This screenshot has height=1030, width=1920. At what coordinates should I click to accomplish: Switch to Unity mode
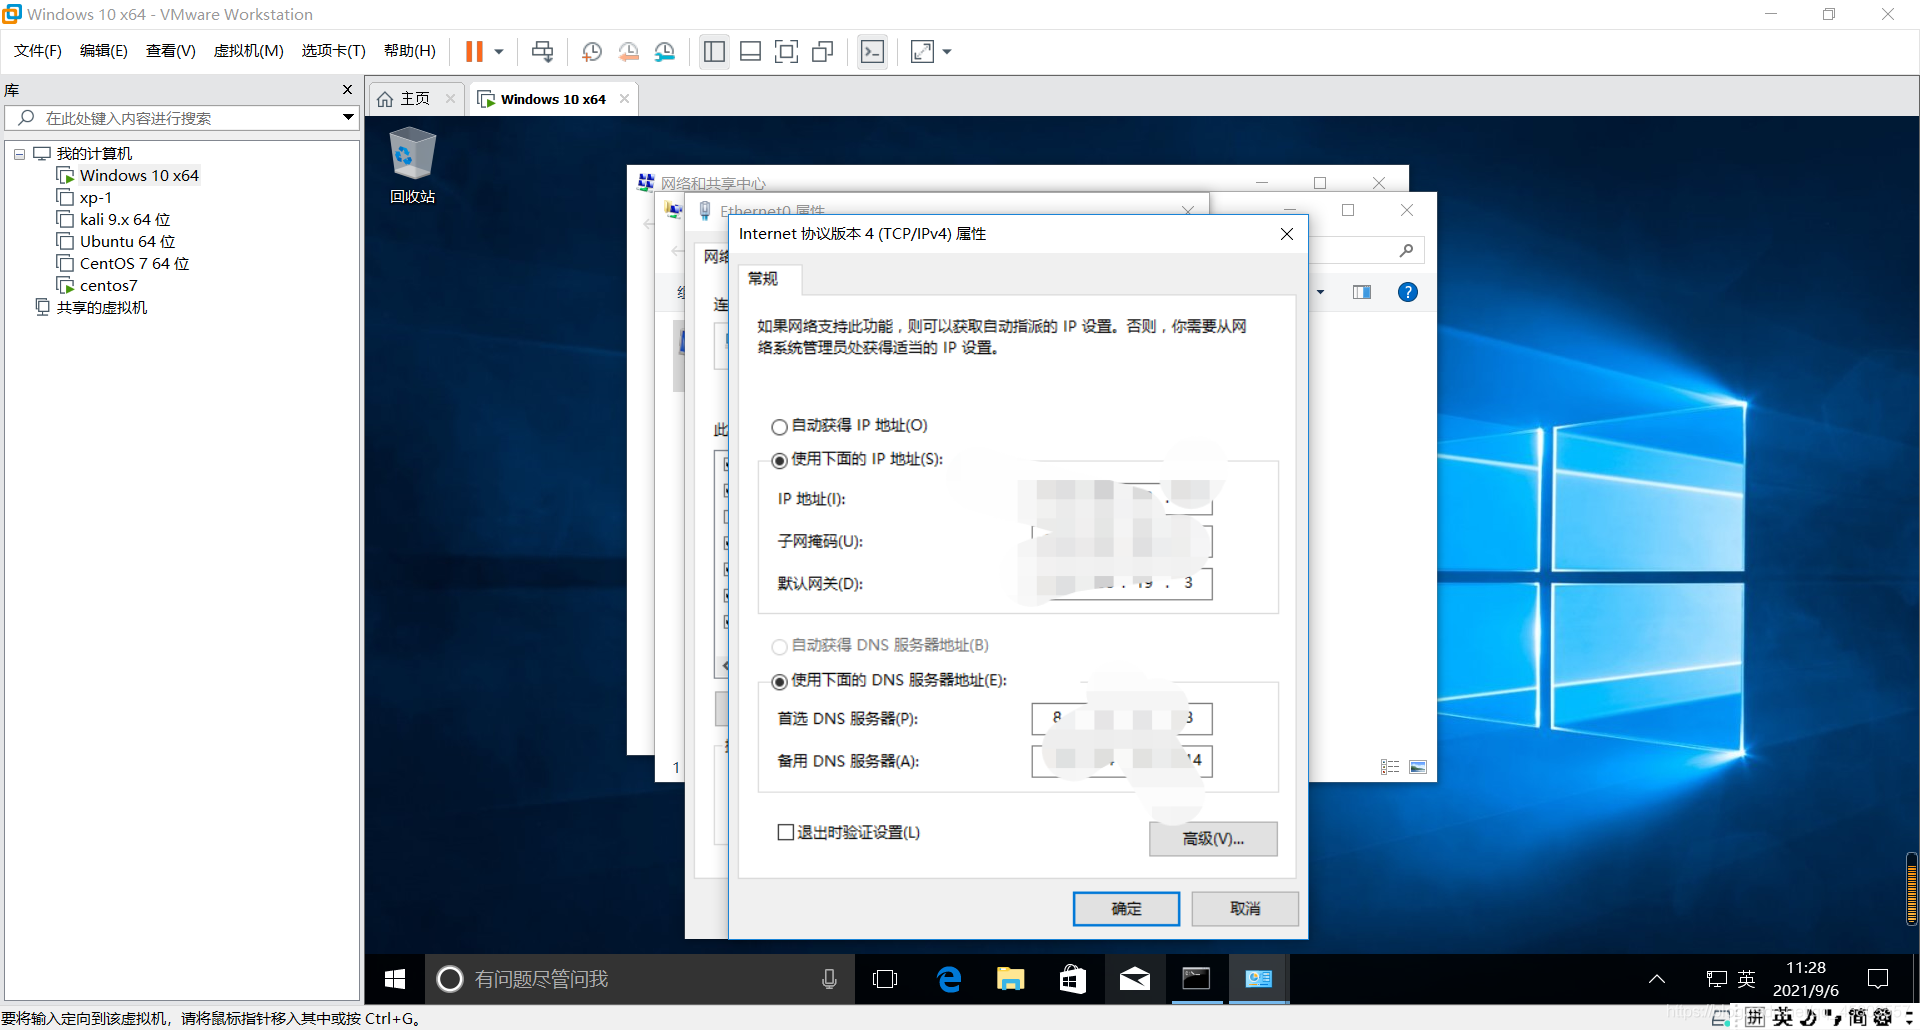click(x=823, y=51)
